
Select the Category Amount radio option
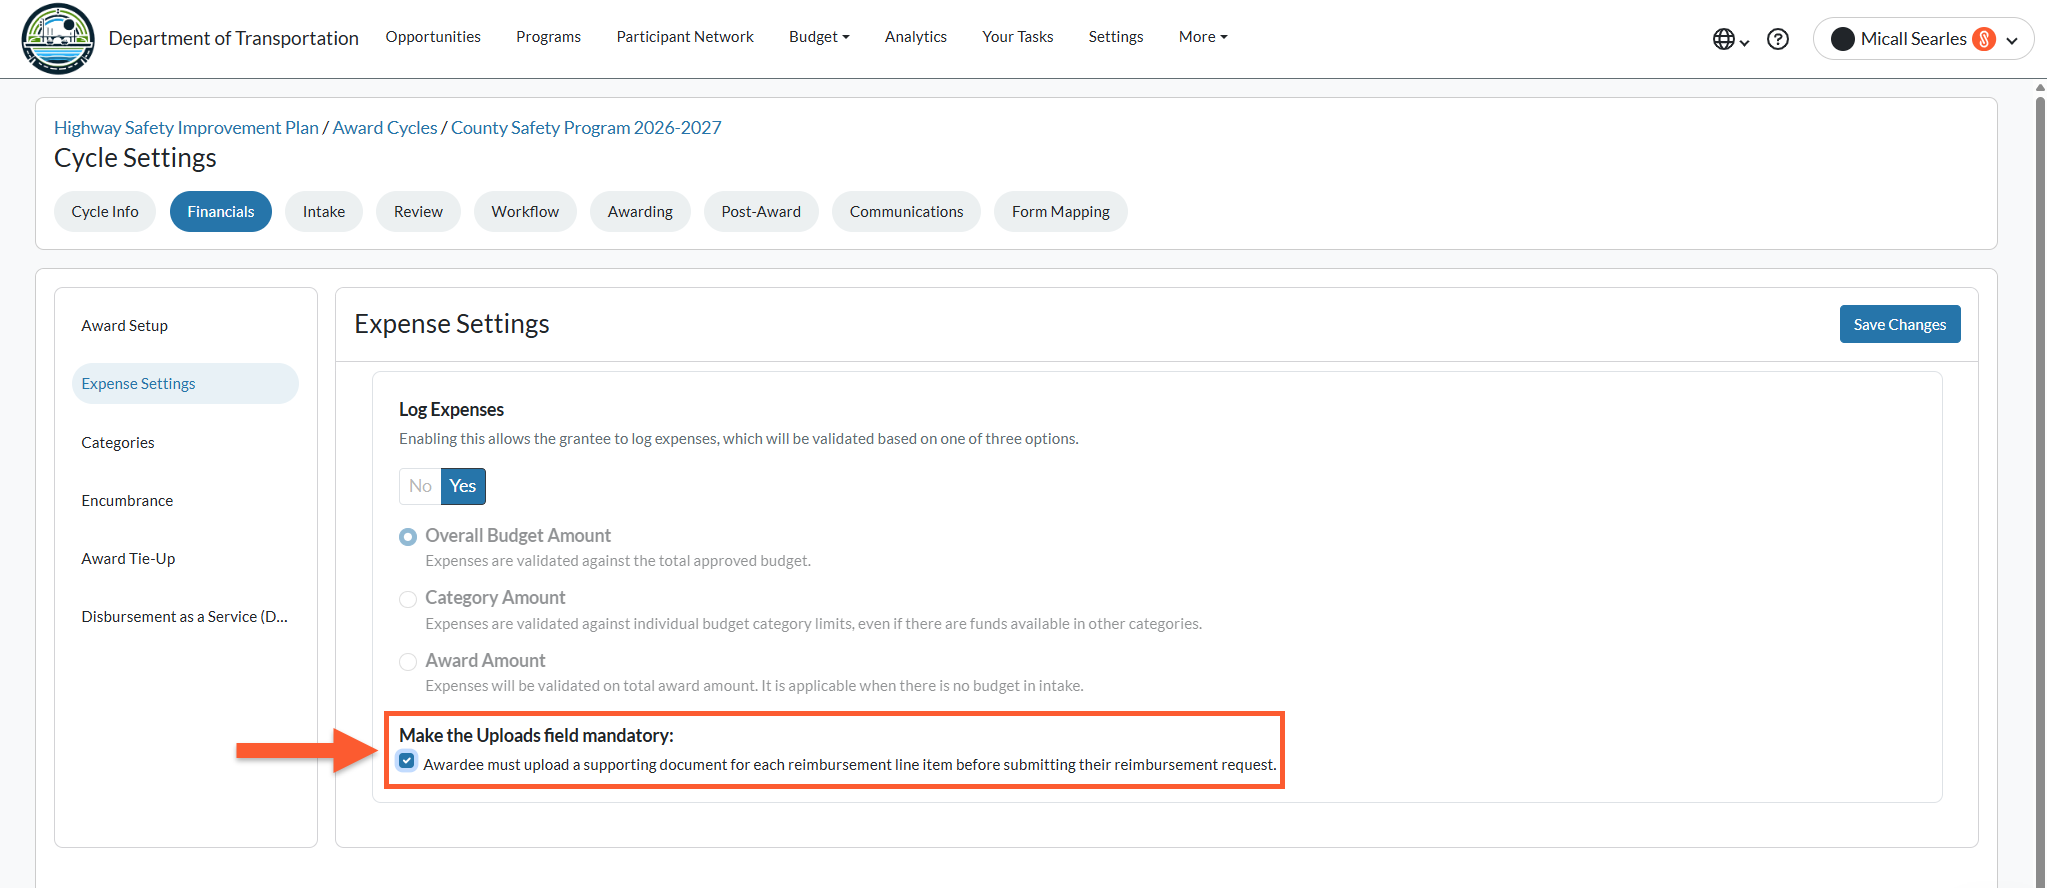tap(408, 599)
